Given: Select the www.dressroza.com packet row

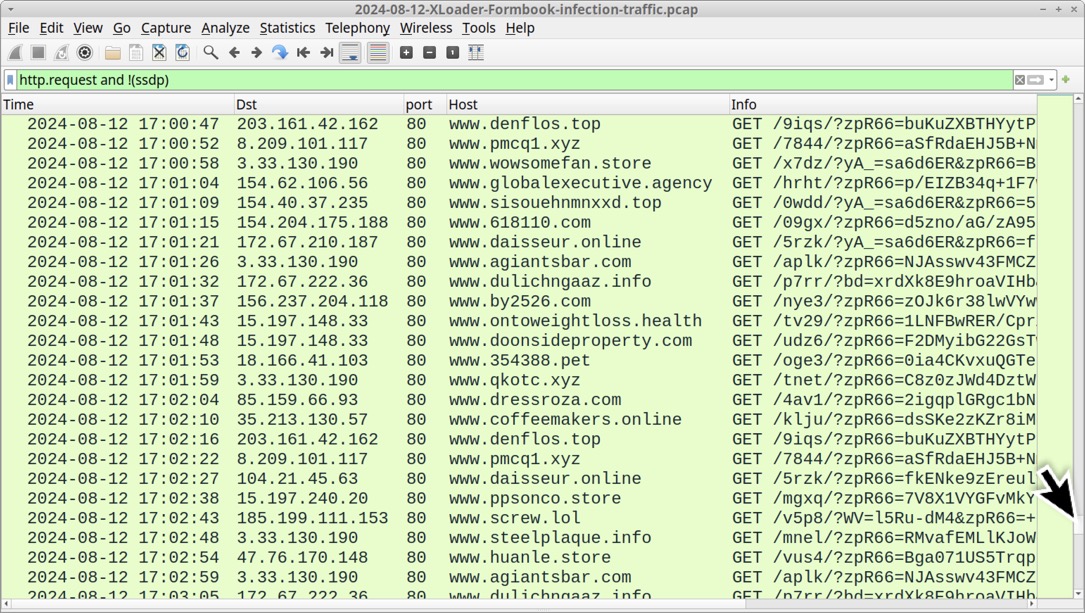Looking at the screenshot, I should (518, 400).
